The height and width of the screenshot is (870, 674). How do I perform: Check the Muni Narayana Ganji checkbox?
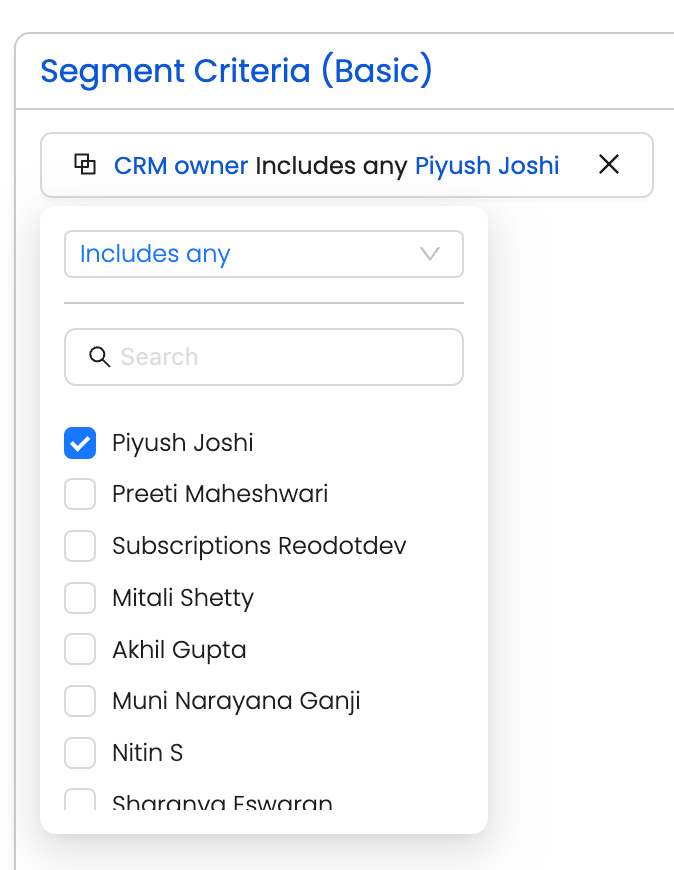click(80, 701)
